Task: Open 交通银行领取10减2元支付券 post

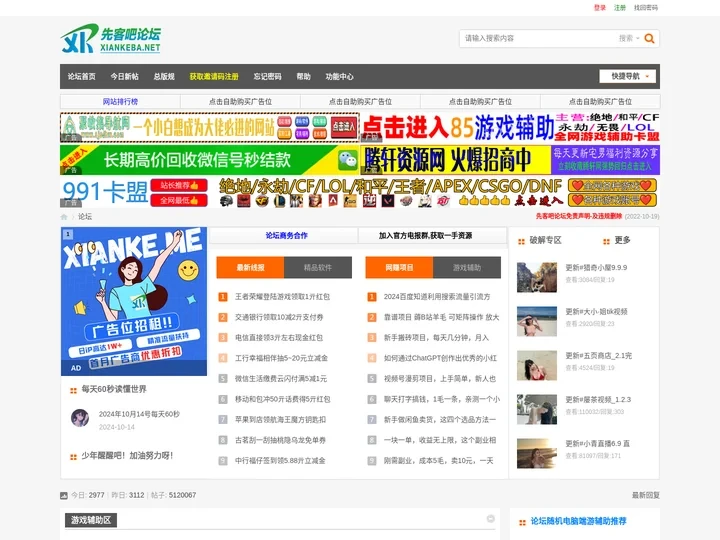Action: pyautogui.click(x=279, y=317)
